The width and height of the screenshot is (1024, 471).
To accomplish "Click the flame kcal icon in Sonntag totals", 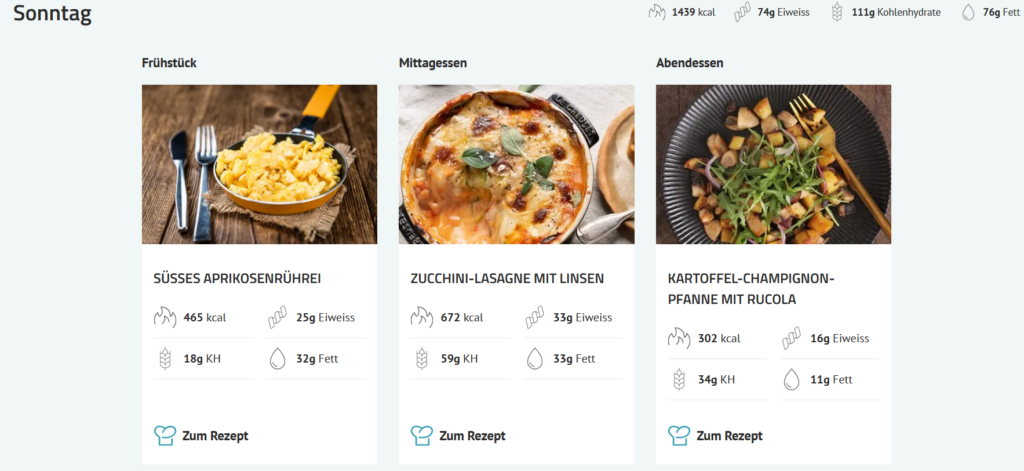I will tap(656, 13).
